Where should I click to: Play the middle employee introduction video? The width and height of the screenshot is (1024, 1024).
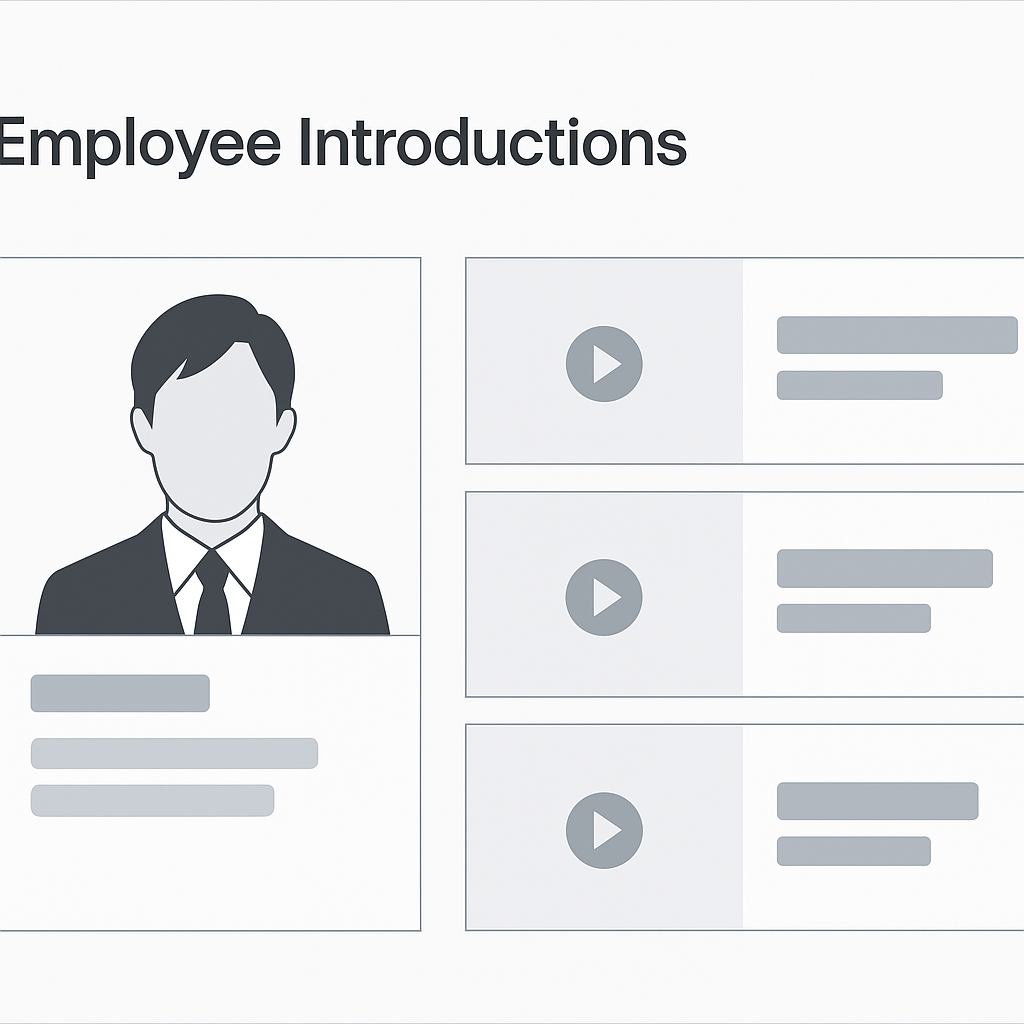(604, 597)
